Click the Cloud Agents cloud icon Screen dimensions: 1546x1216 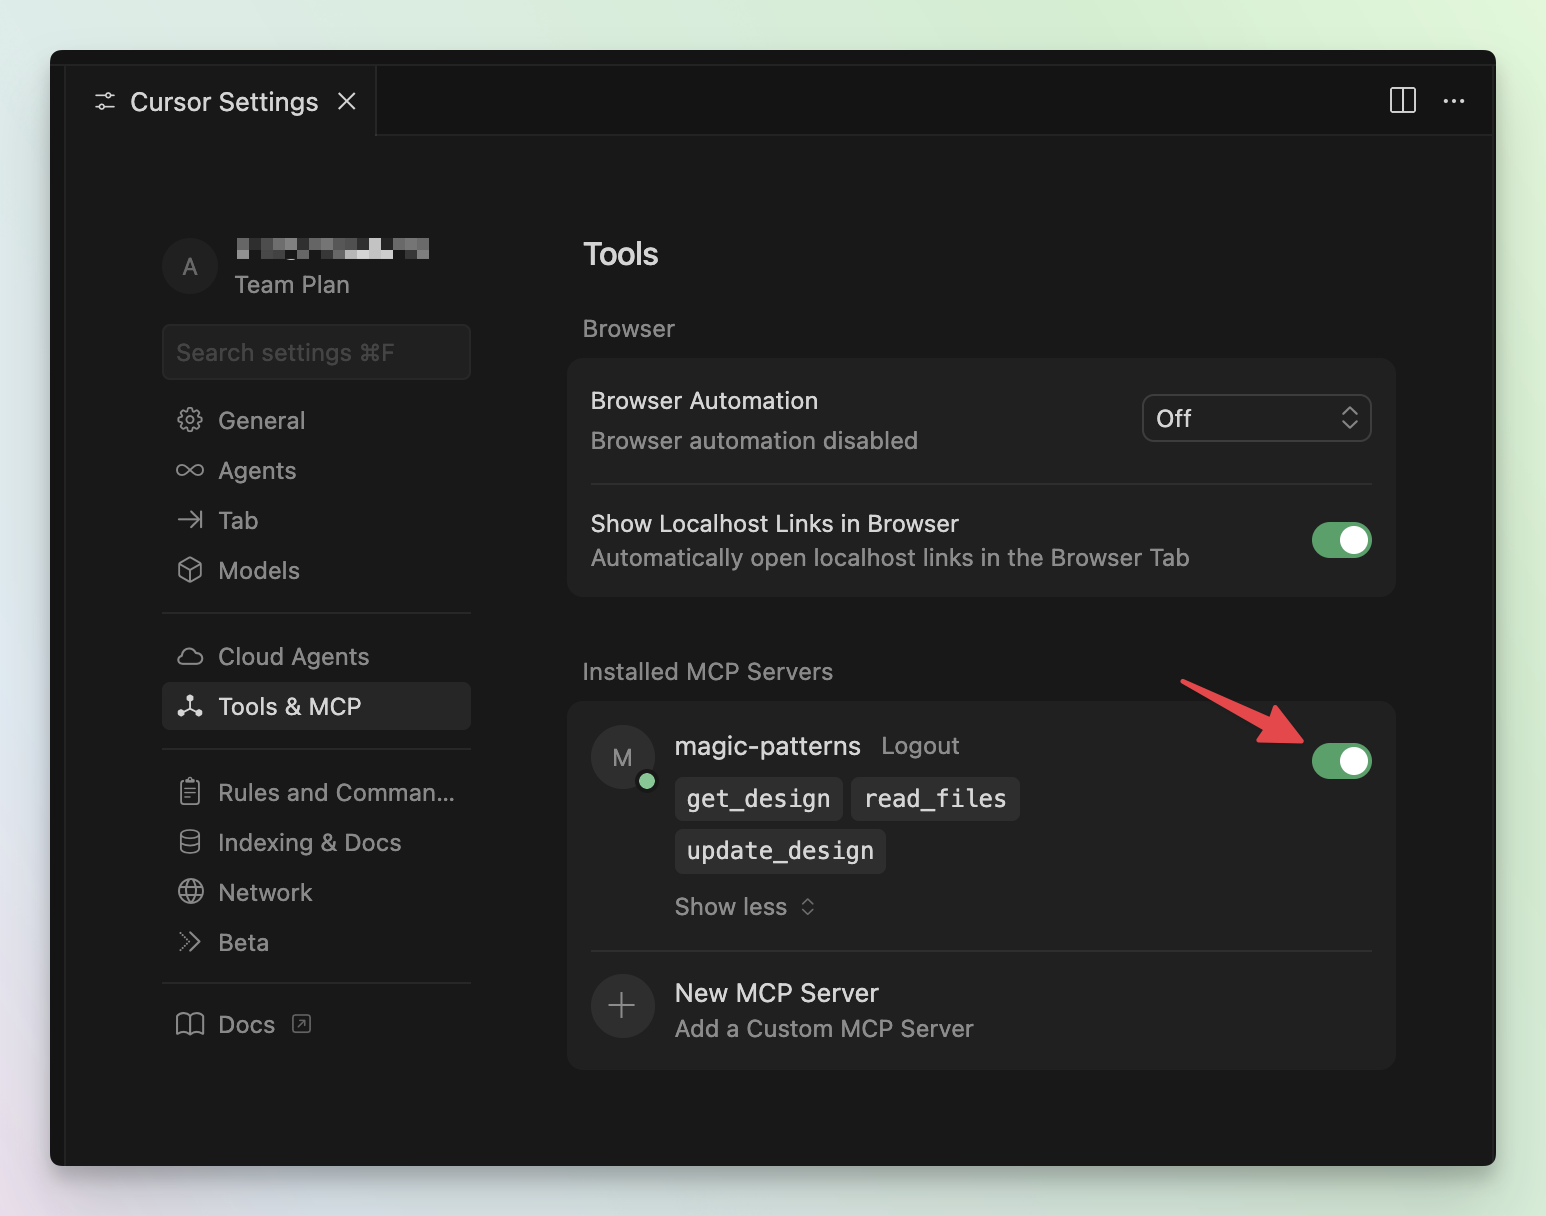(x=190, y=656)
